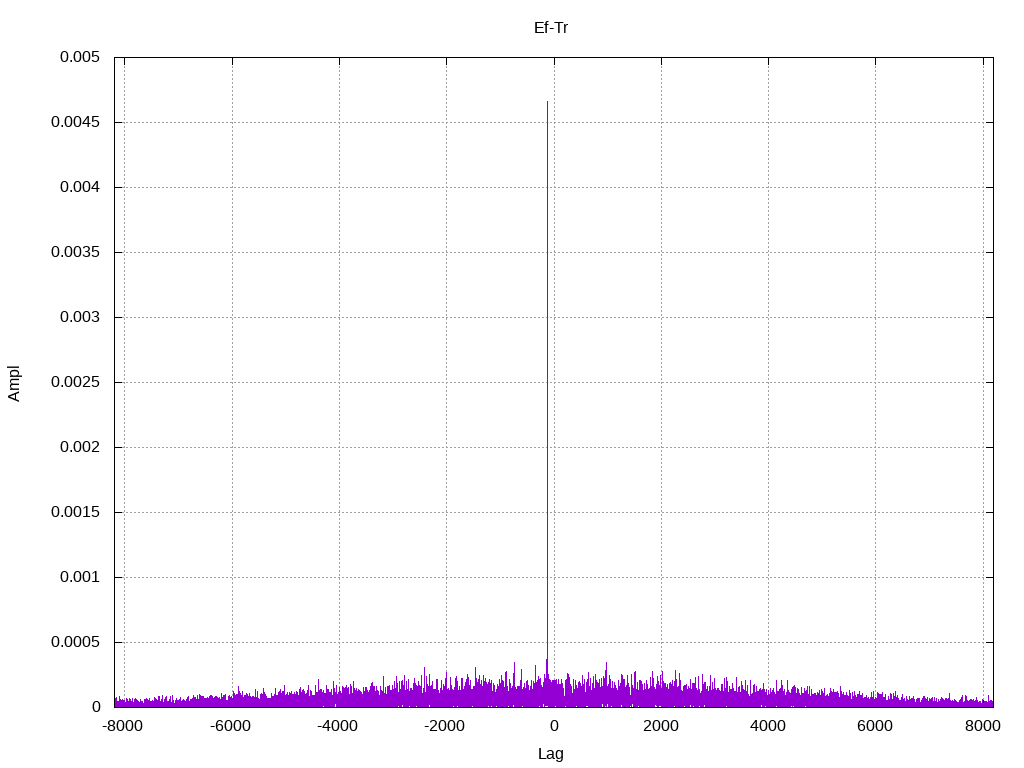Click the y-axis value 0.0045
Viewport: 1024px width, 768px height.
tap(75, 122)
